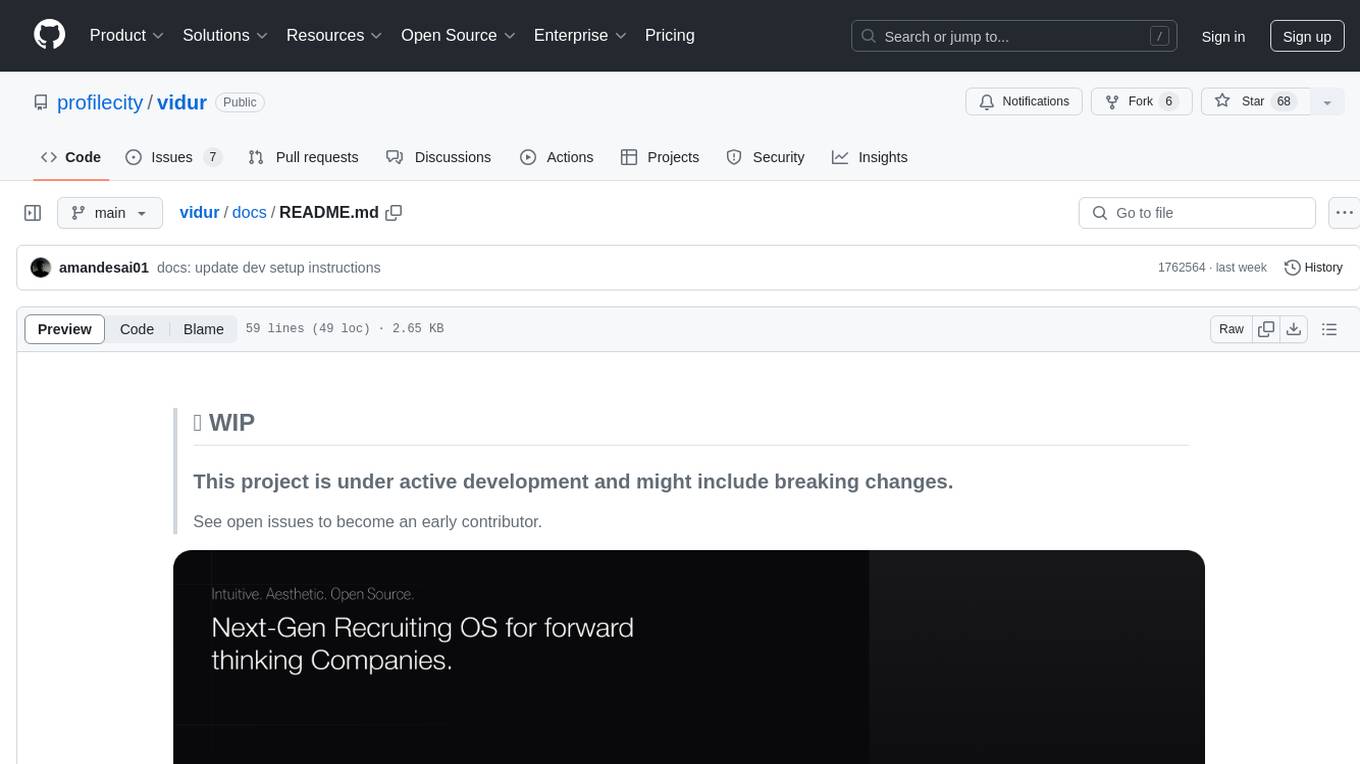Open the document outline
Image resolution: width=1360 pixels, height=764 pixels.
1329,329
